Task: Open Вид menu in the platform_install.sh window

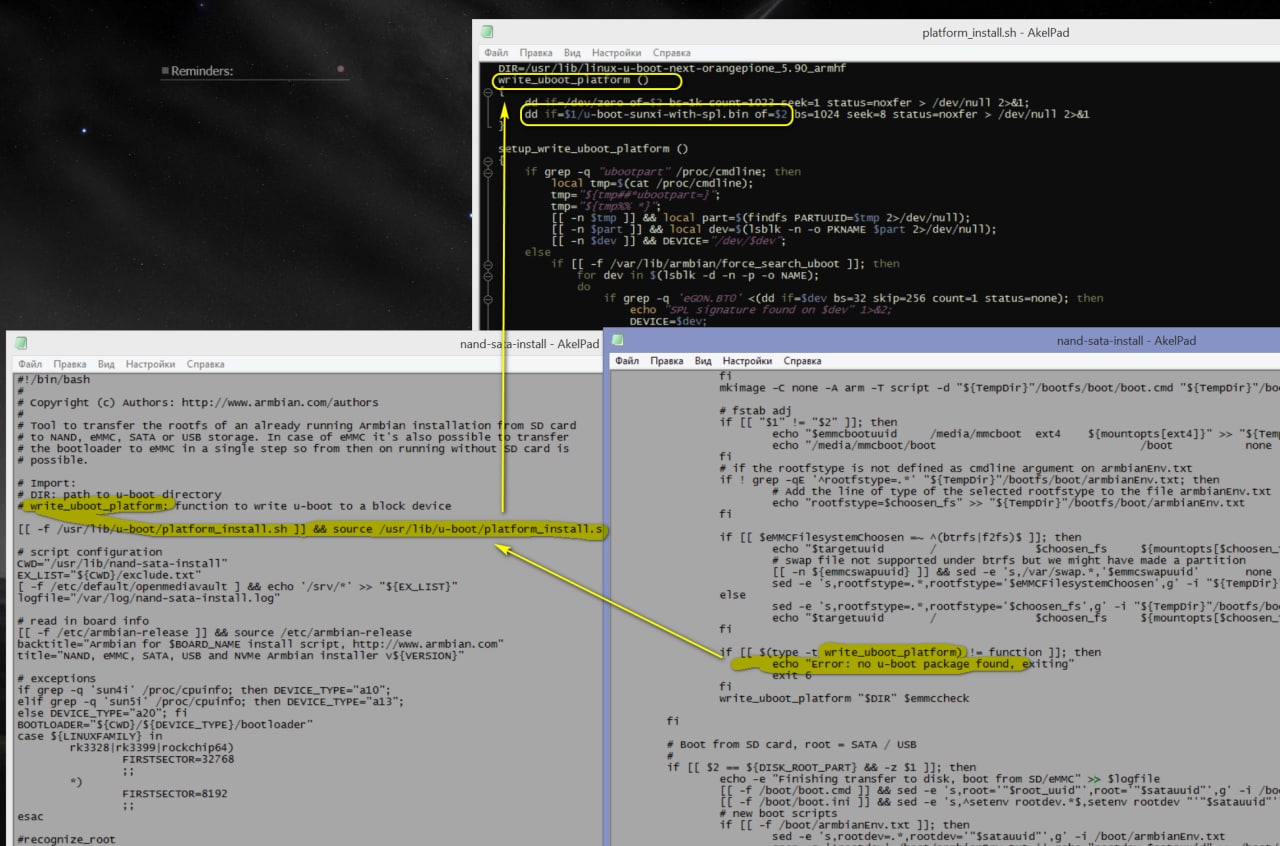Action: click(572, 52)
